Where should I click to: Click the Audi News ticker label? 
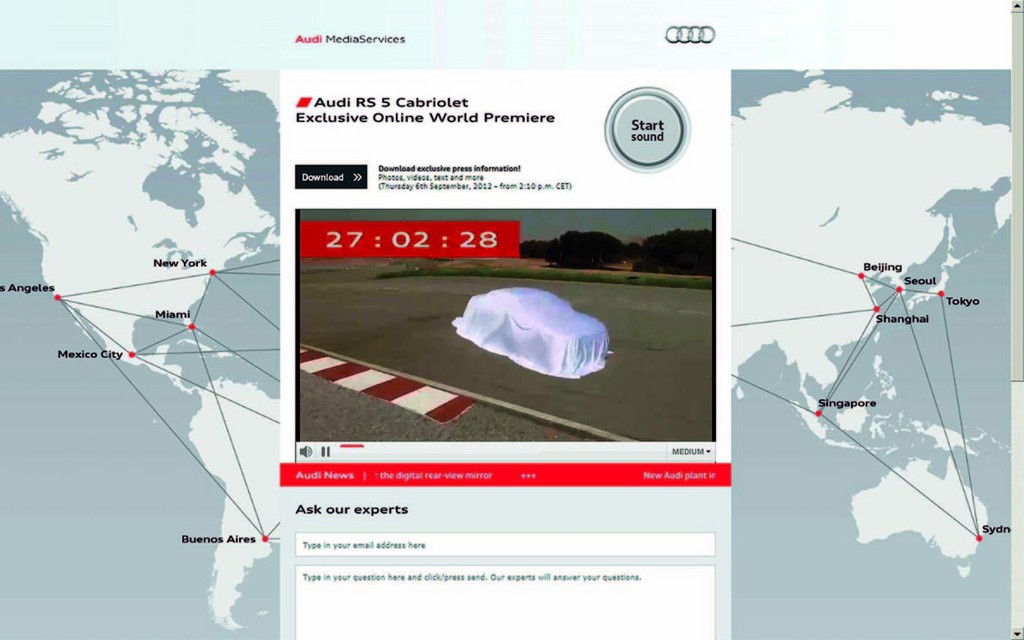click(325, 475)
